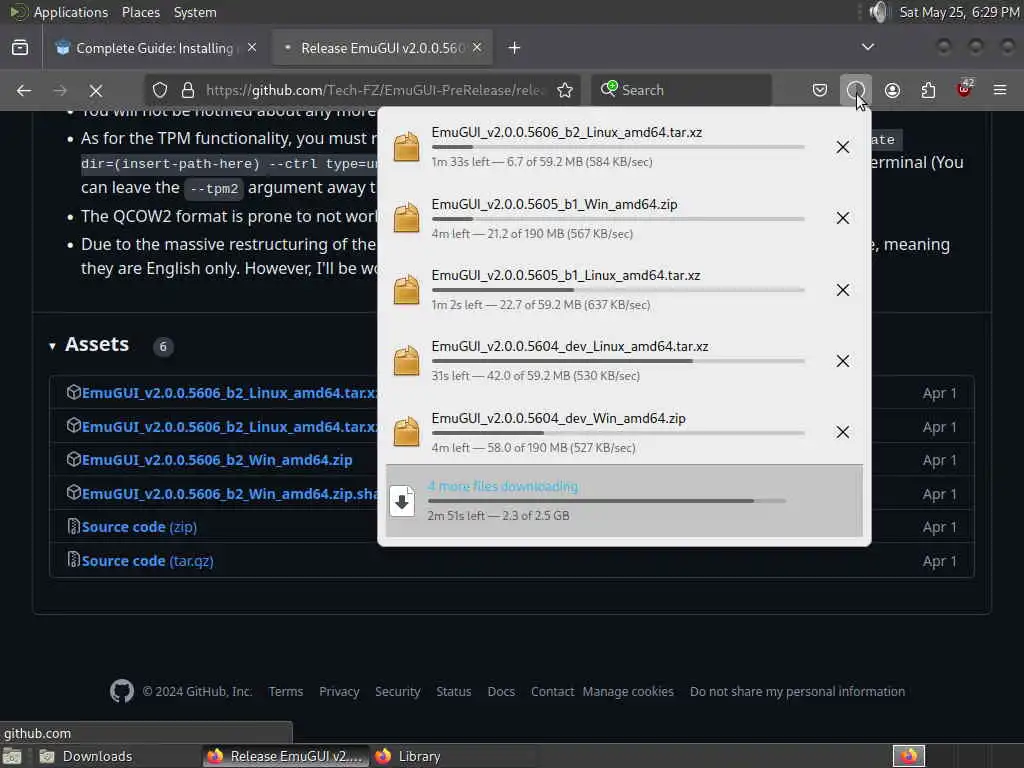Click the Search box in toolbar
Viewport: 1024px width, 768px height.
682,90
